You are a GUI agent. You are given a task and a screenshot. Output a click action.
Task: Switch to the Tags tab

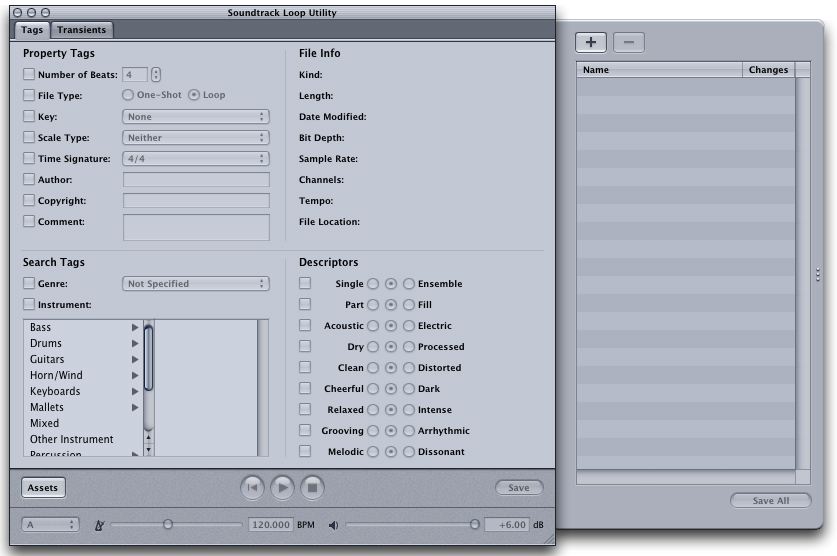pyautogui.click(x=32, y=30)
